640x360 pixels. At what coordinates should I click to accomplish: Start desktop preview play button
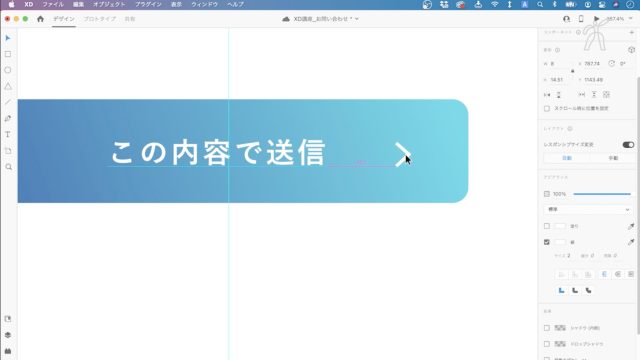pos(596,19)
